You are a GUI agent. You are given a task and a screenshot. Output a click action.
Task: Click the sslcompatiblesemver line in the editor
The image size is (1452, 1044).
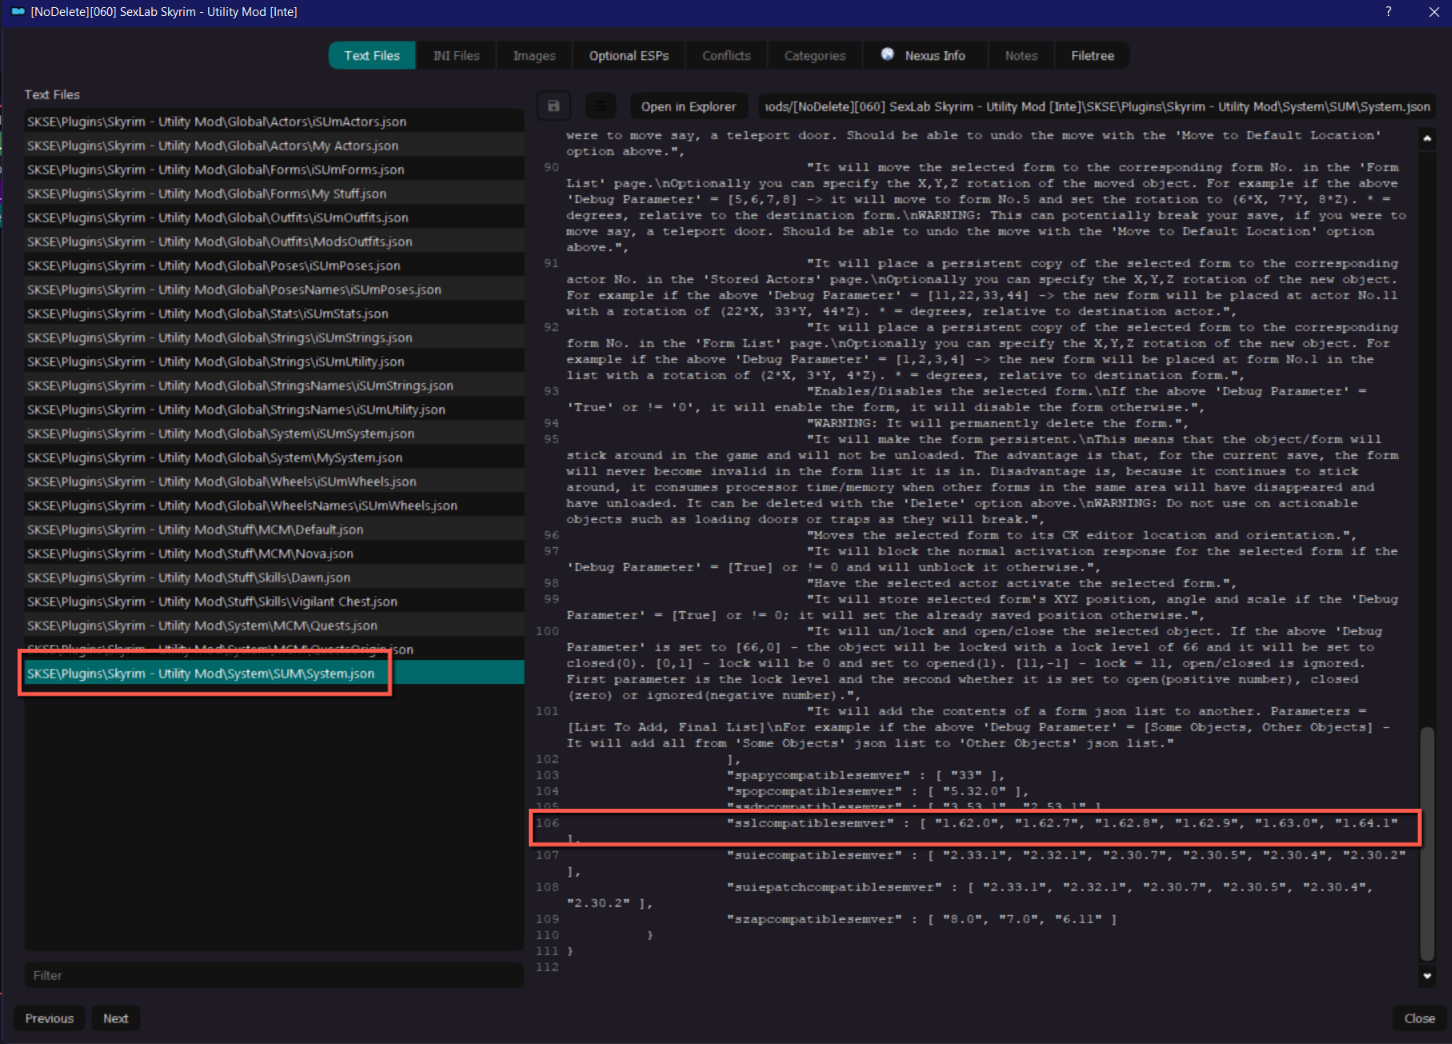tap(1062, 823)
